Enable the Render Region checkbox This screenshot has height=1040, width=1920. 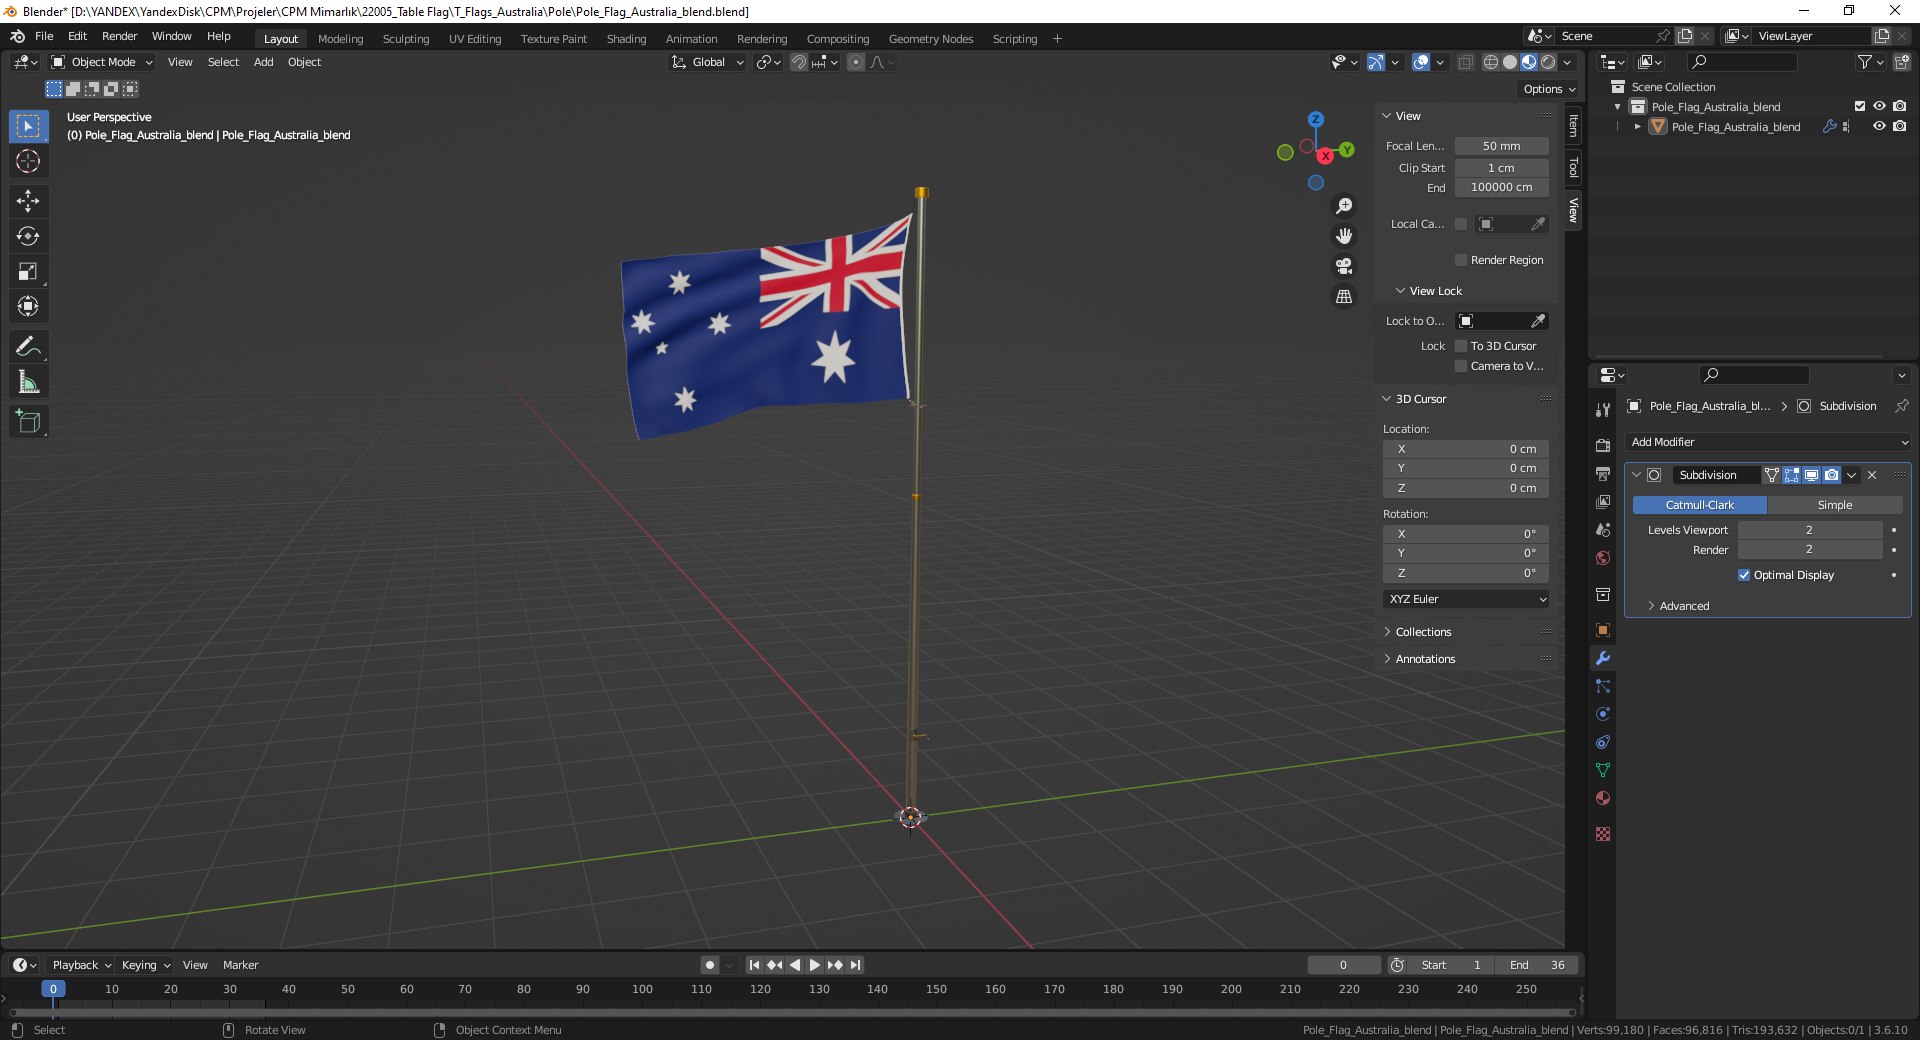point(1461,260)
